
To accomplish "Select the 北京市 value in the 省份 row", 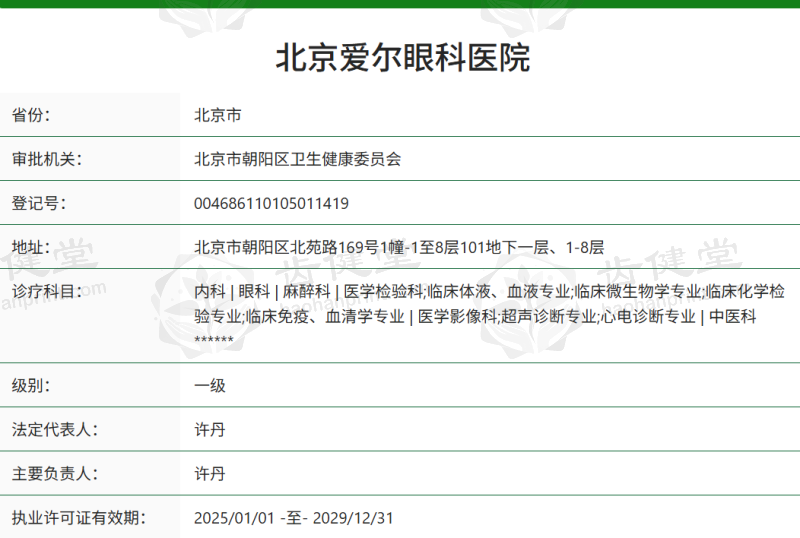I will 217,115.
